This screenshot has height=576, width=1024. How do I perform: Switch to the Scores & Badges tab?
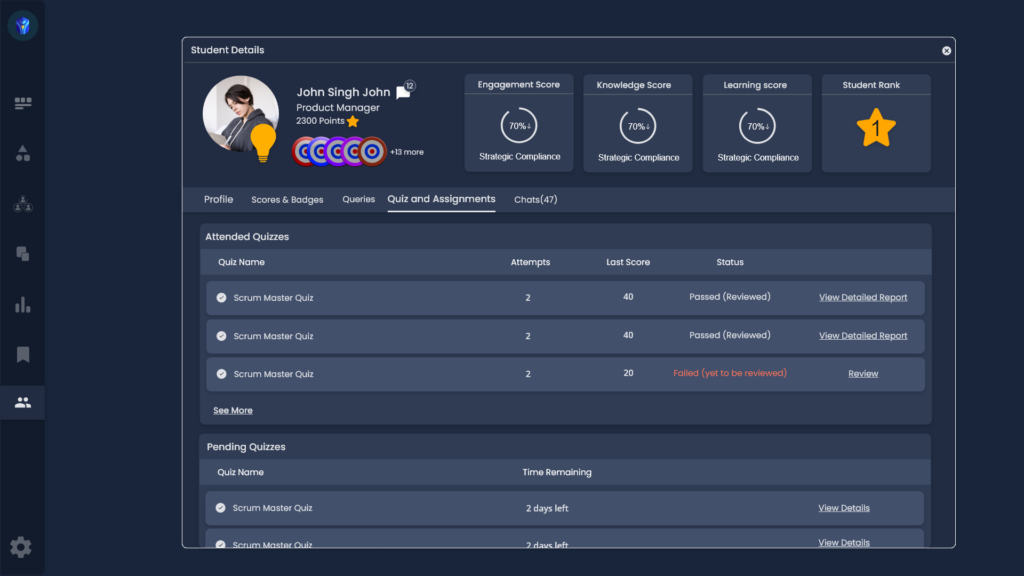[287, 200]
